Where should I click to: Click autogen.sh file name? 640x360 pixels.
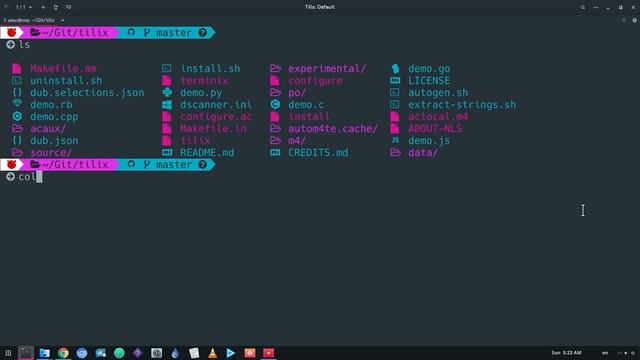[x=438, y=93]
